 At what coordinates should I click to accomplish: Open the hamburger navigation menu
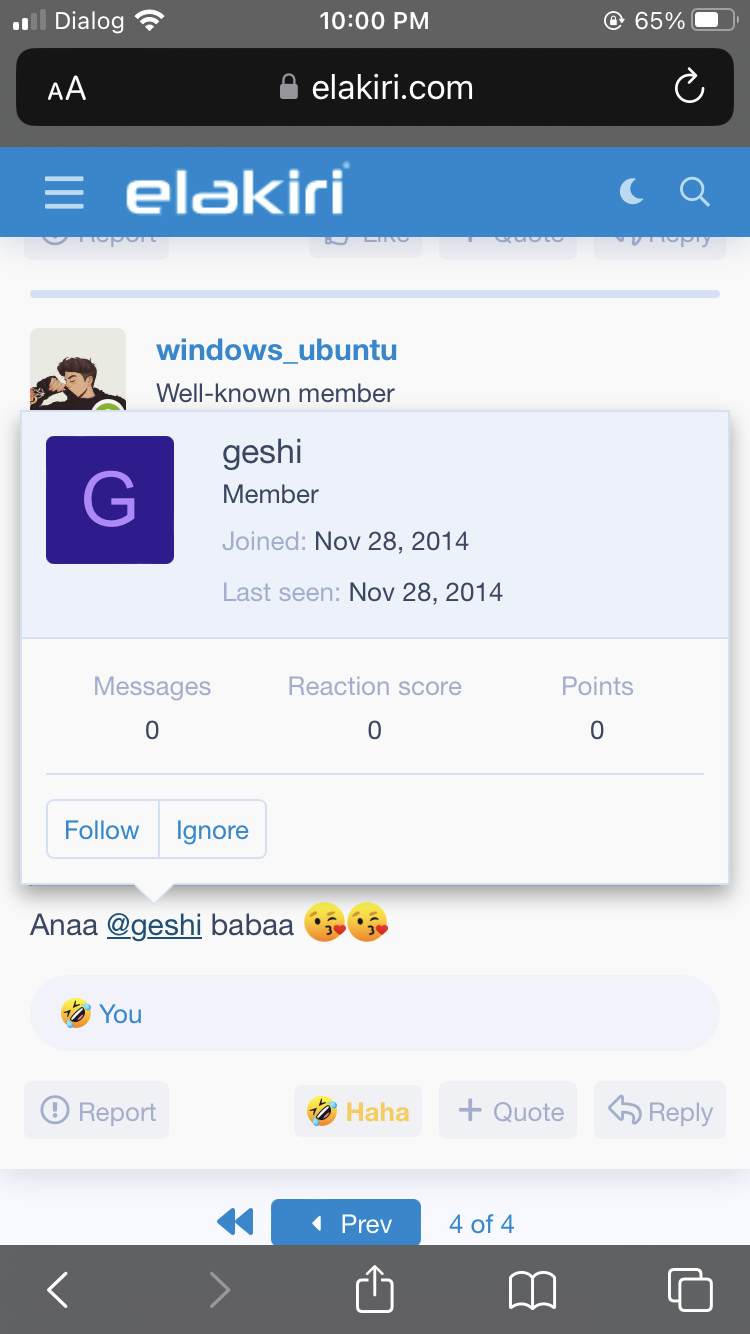point(64,192)
